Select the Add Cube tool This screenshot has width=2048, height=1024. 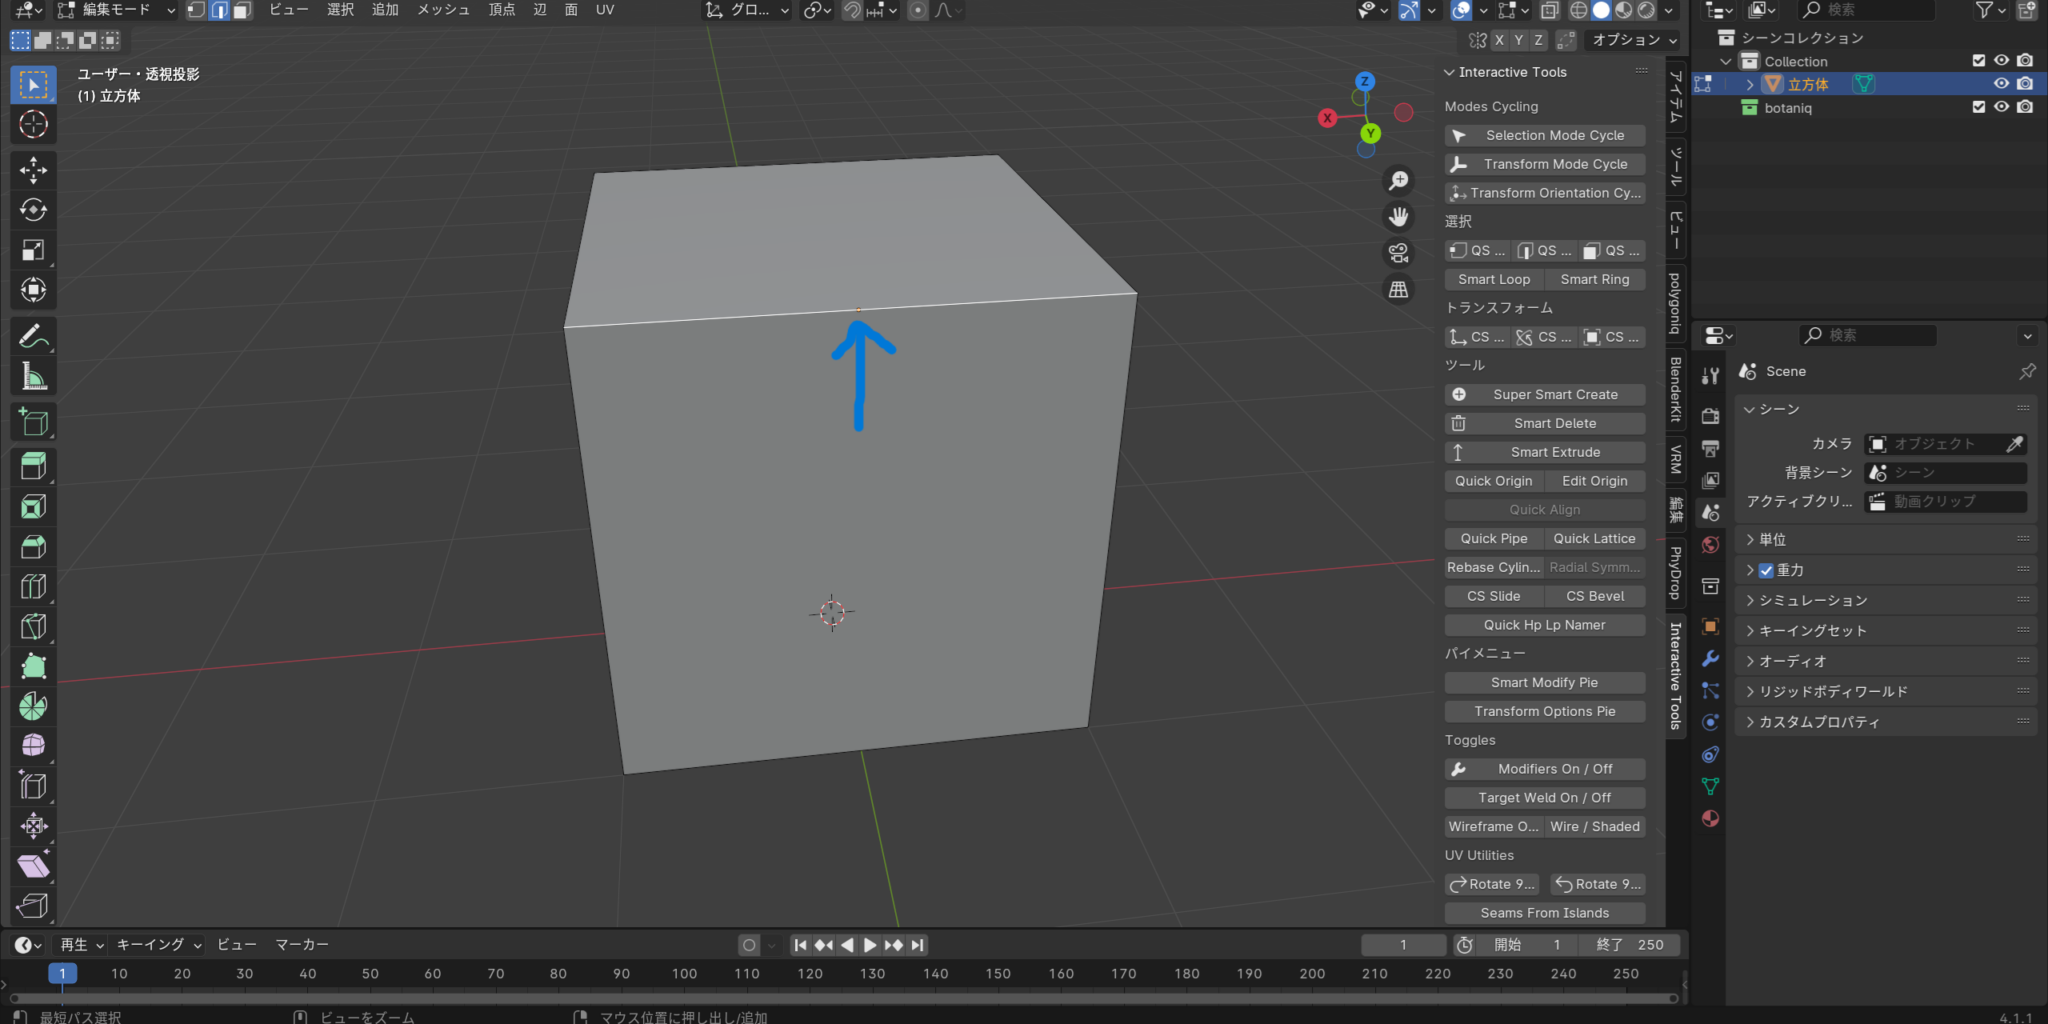point(33,421)
